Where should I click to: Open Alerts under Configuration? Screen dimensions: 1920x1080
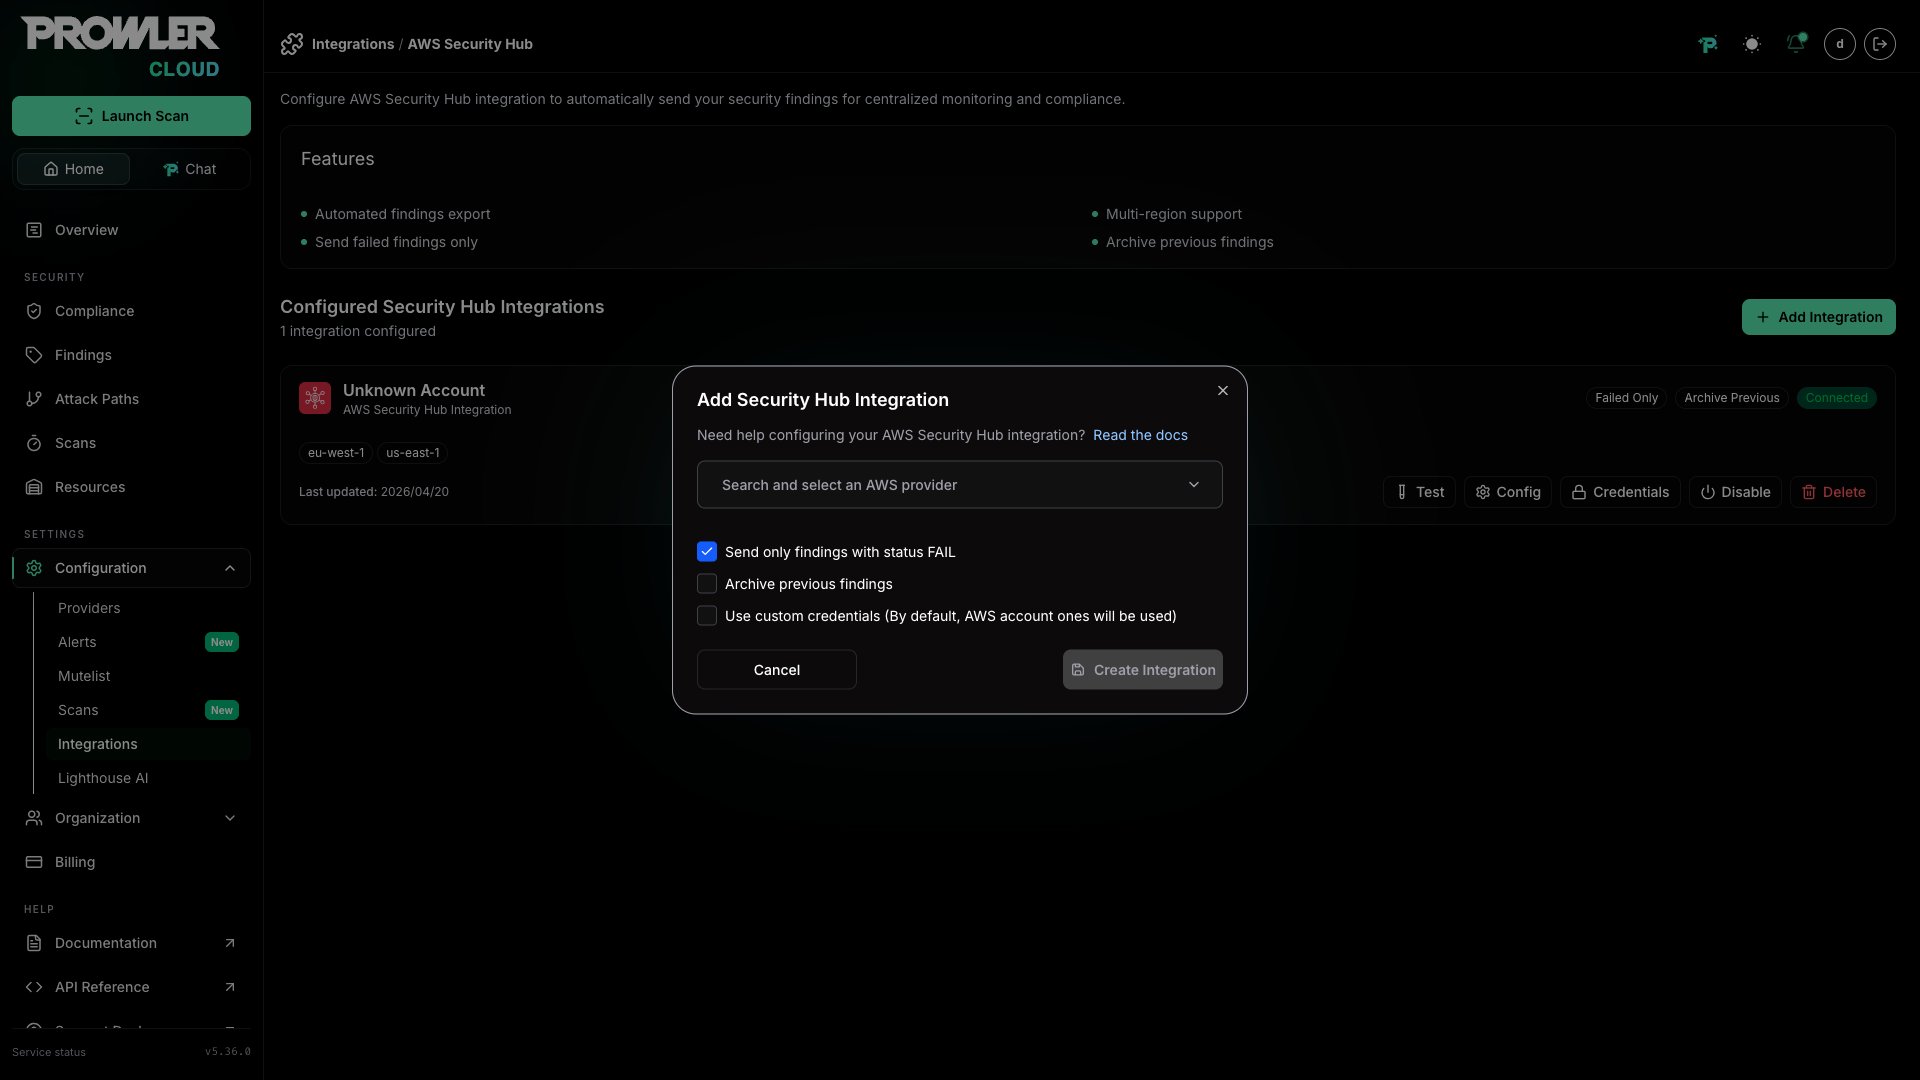coord(77,642)
